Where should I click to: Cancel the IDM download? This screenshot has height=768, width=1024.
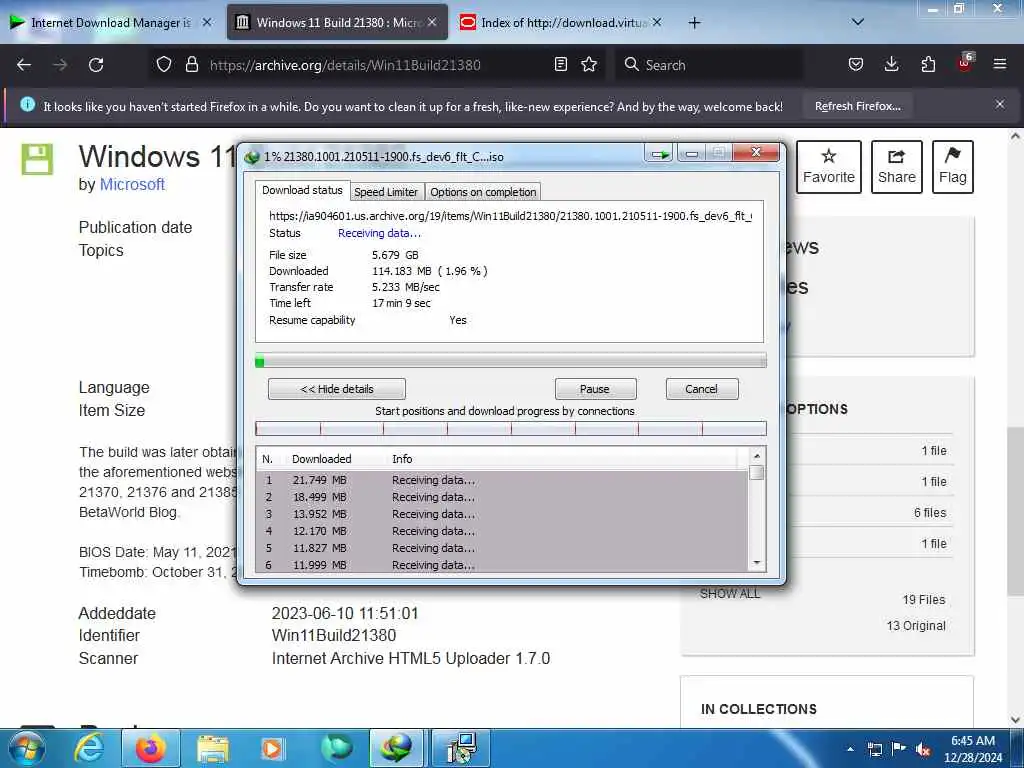[x=701, y=389]
